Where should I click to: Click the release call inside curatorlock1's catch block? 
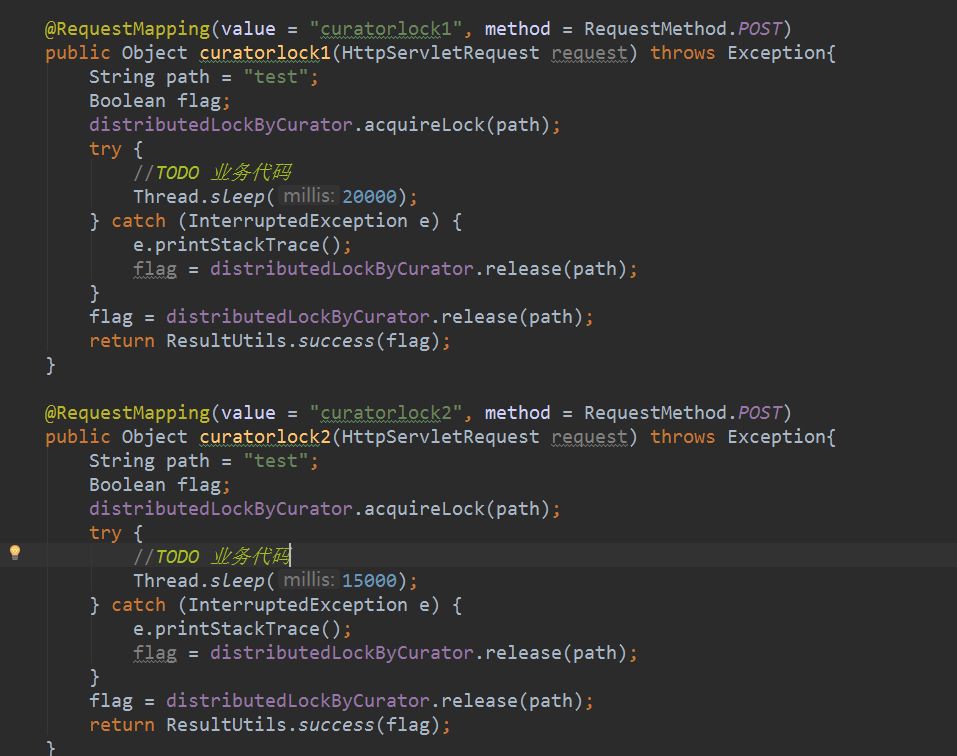(x=522, y=269)
